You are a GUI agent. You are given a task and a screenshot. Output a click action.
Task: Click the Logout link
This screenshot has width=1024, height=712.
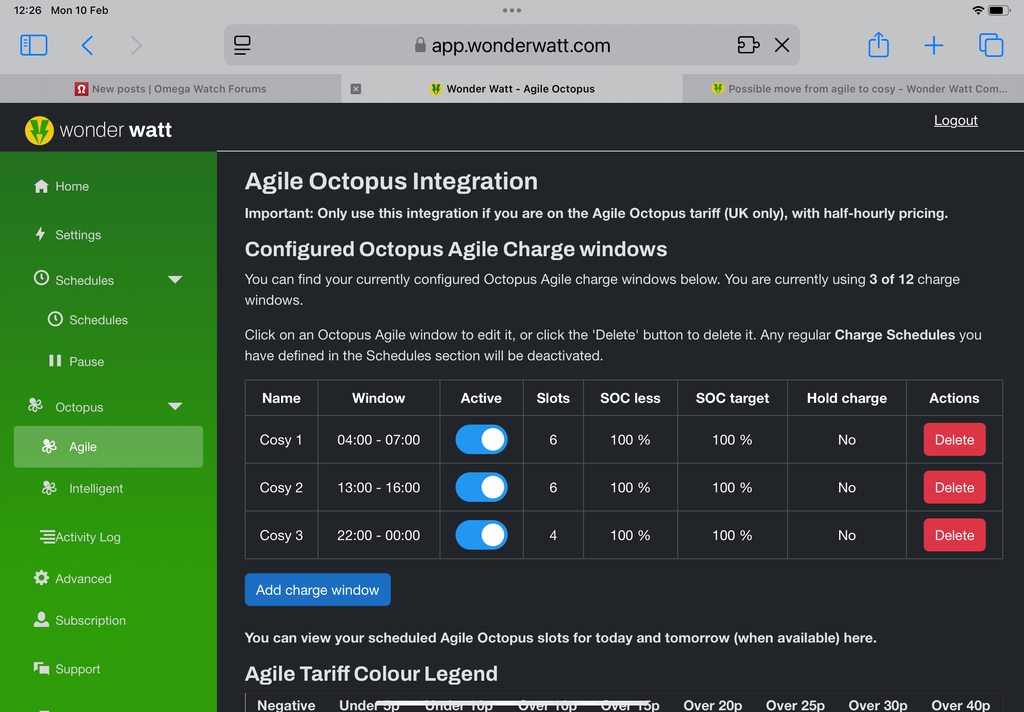(955, 120)
